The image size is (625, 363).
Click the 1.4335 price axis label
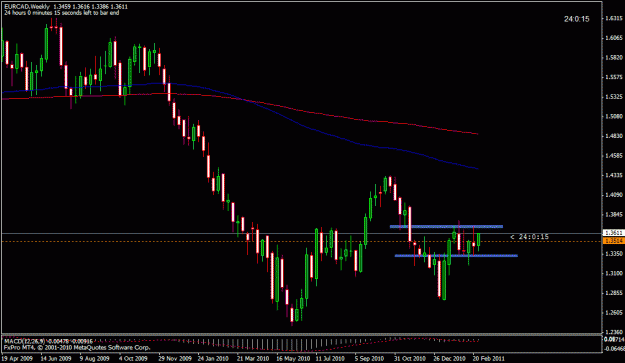pos(614,175)
